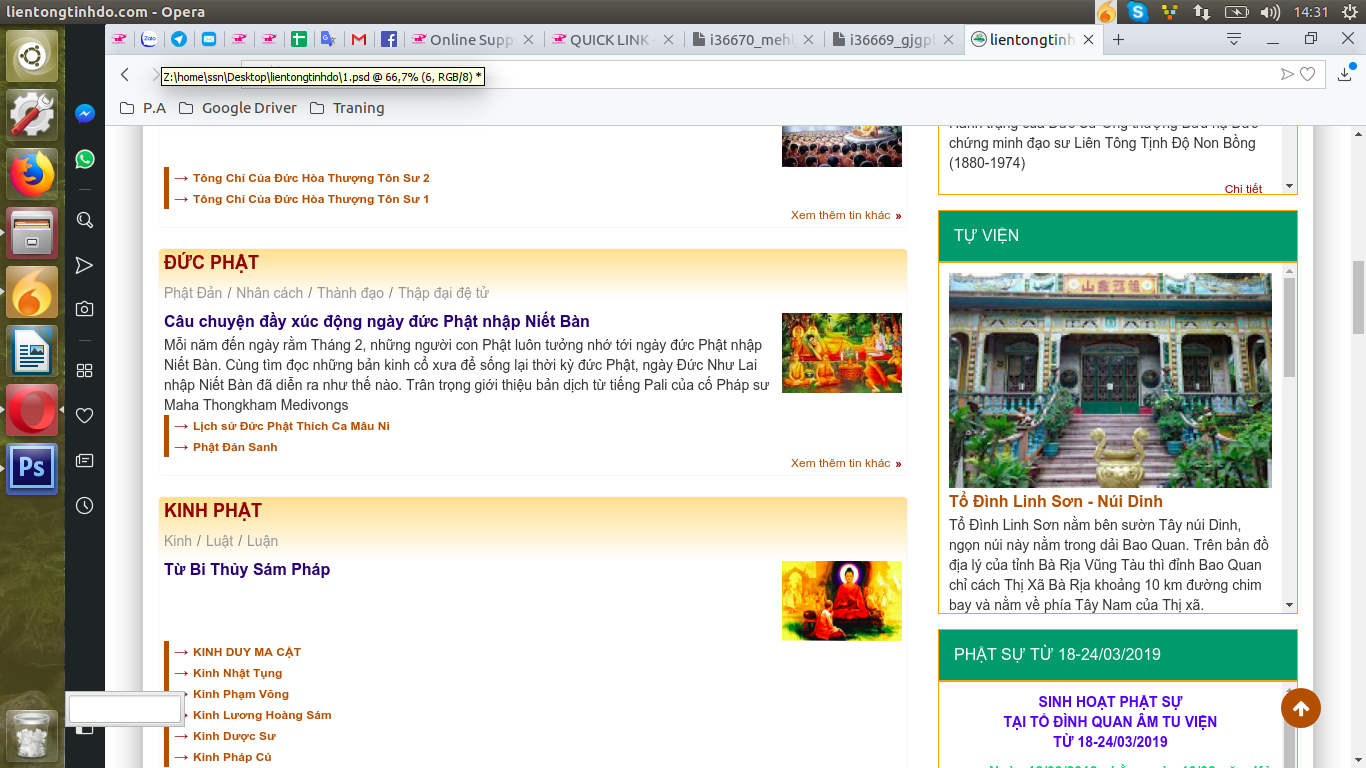Click the reclining Buddha Niết Bàn thumbnail
Viewport: 1366px width, 768px height.
tap(842, 353)
